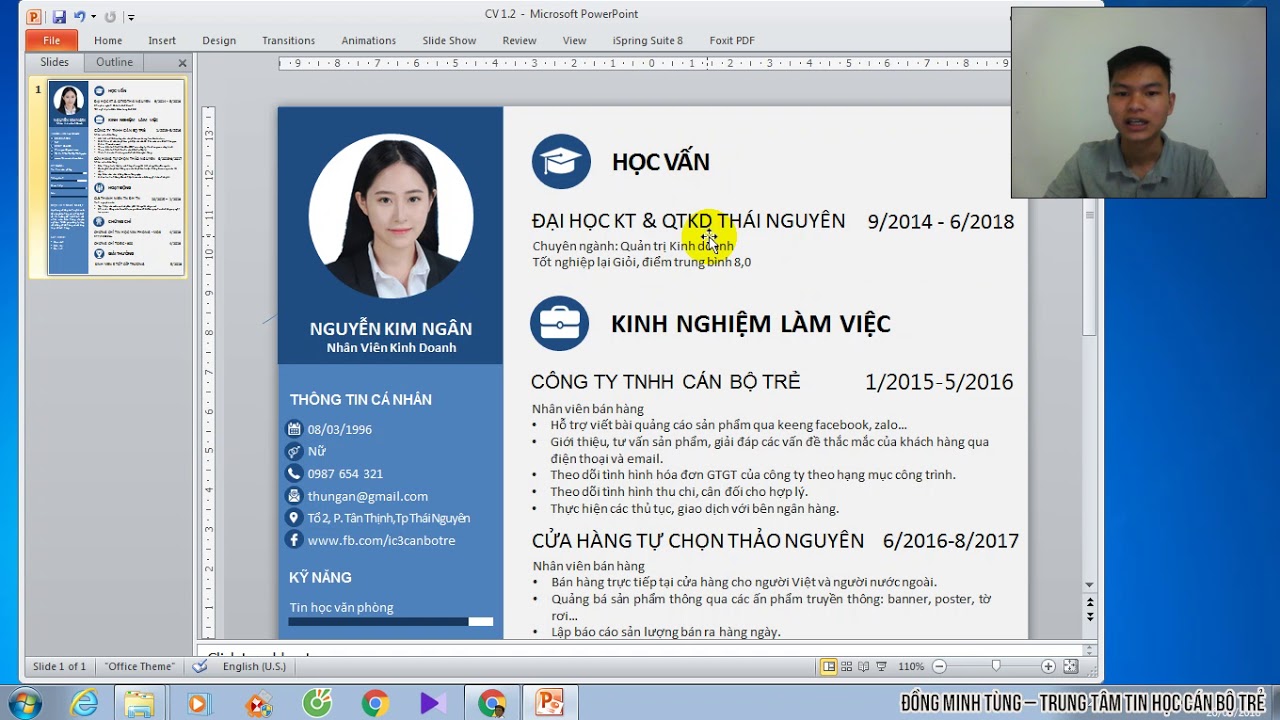Open Internet Explorer from the taskbar

[x=84, y=704]
